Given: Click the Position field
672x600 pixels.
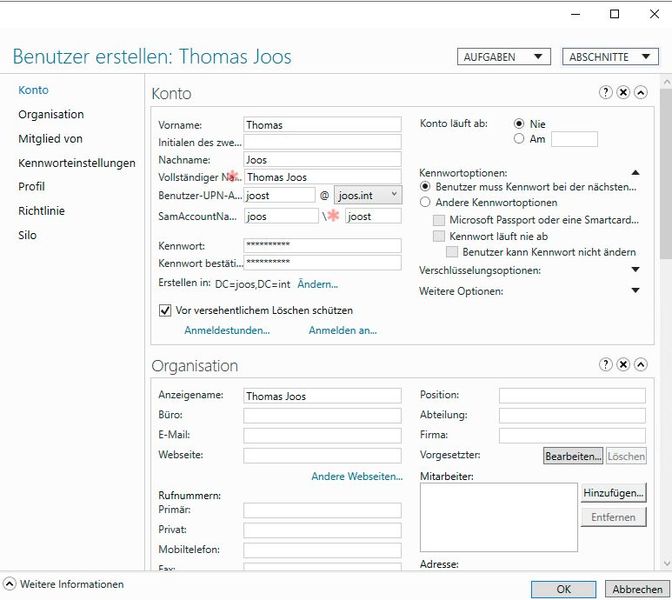Looking at the screenshot, I should pyautogui.click(x=572, y=396).
